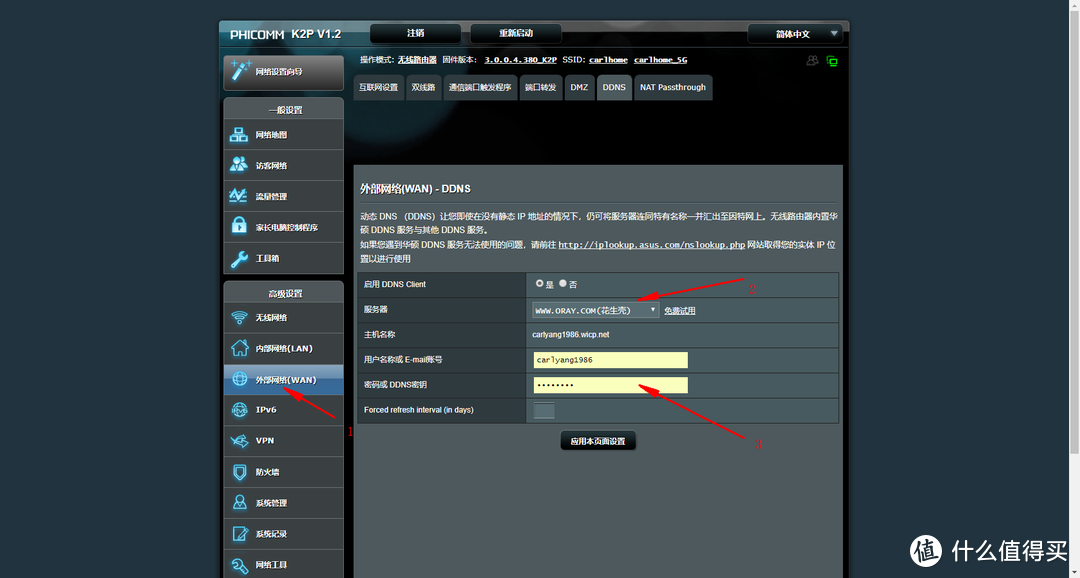Focus the Forced refresh interval field

click(x=544, y=411)
